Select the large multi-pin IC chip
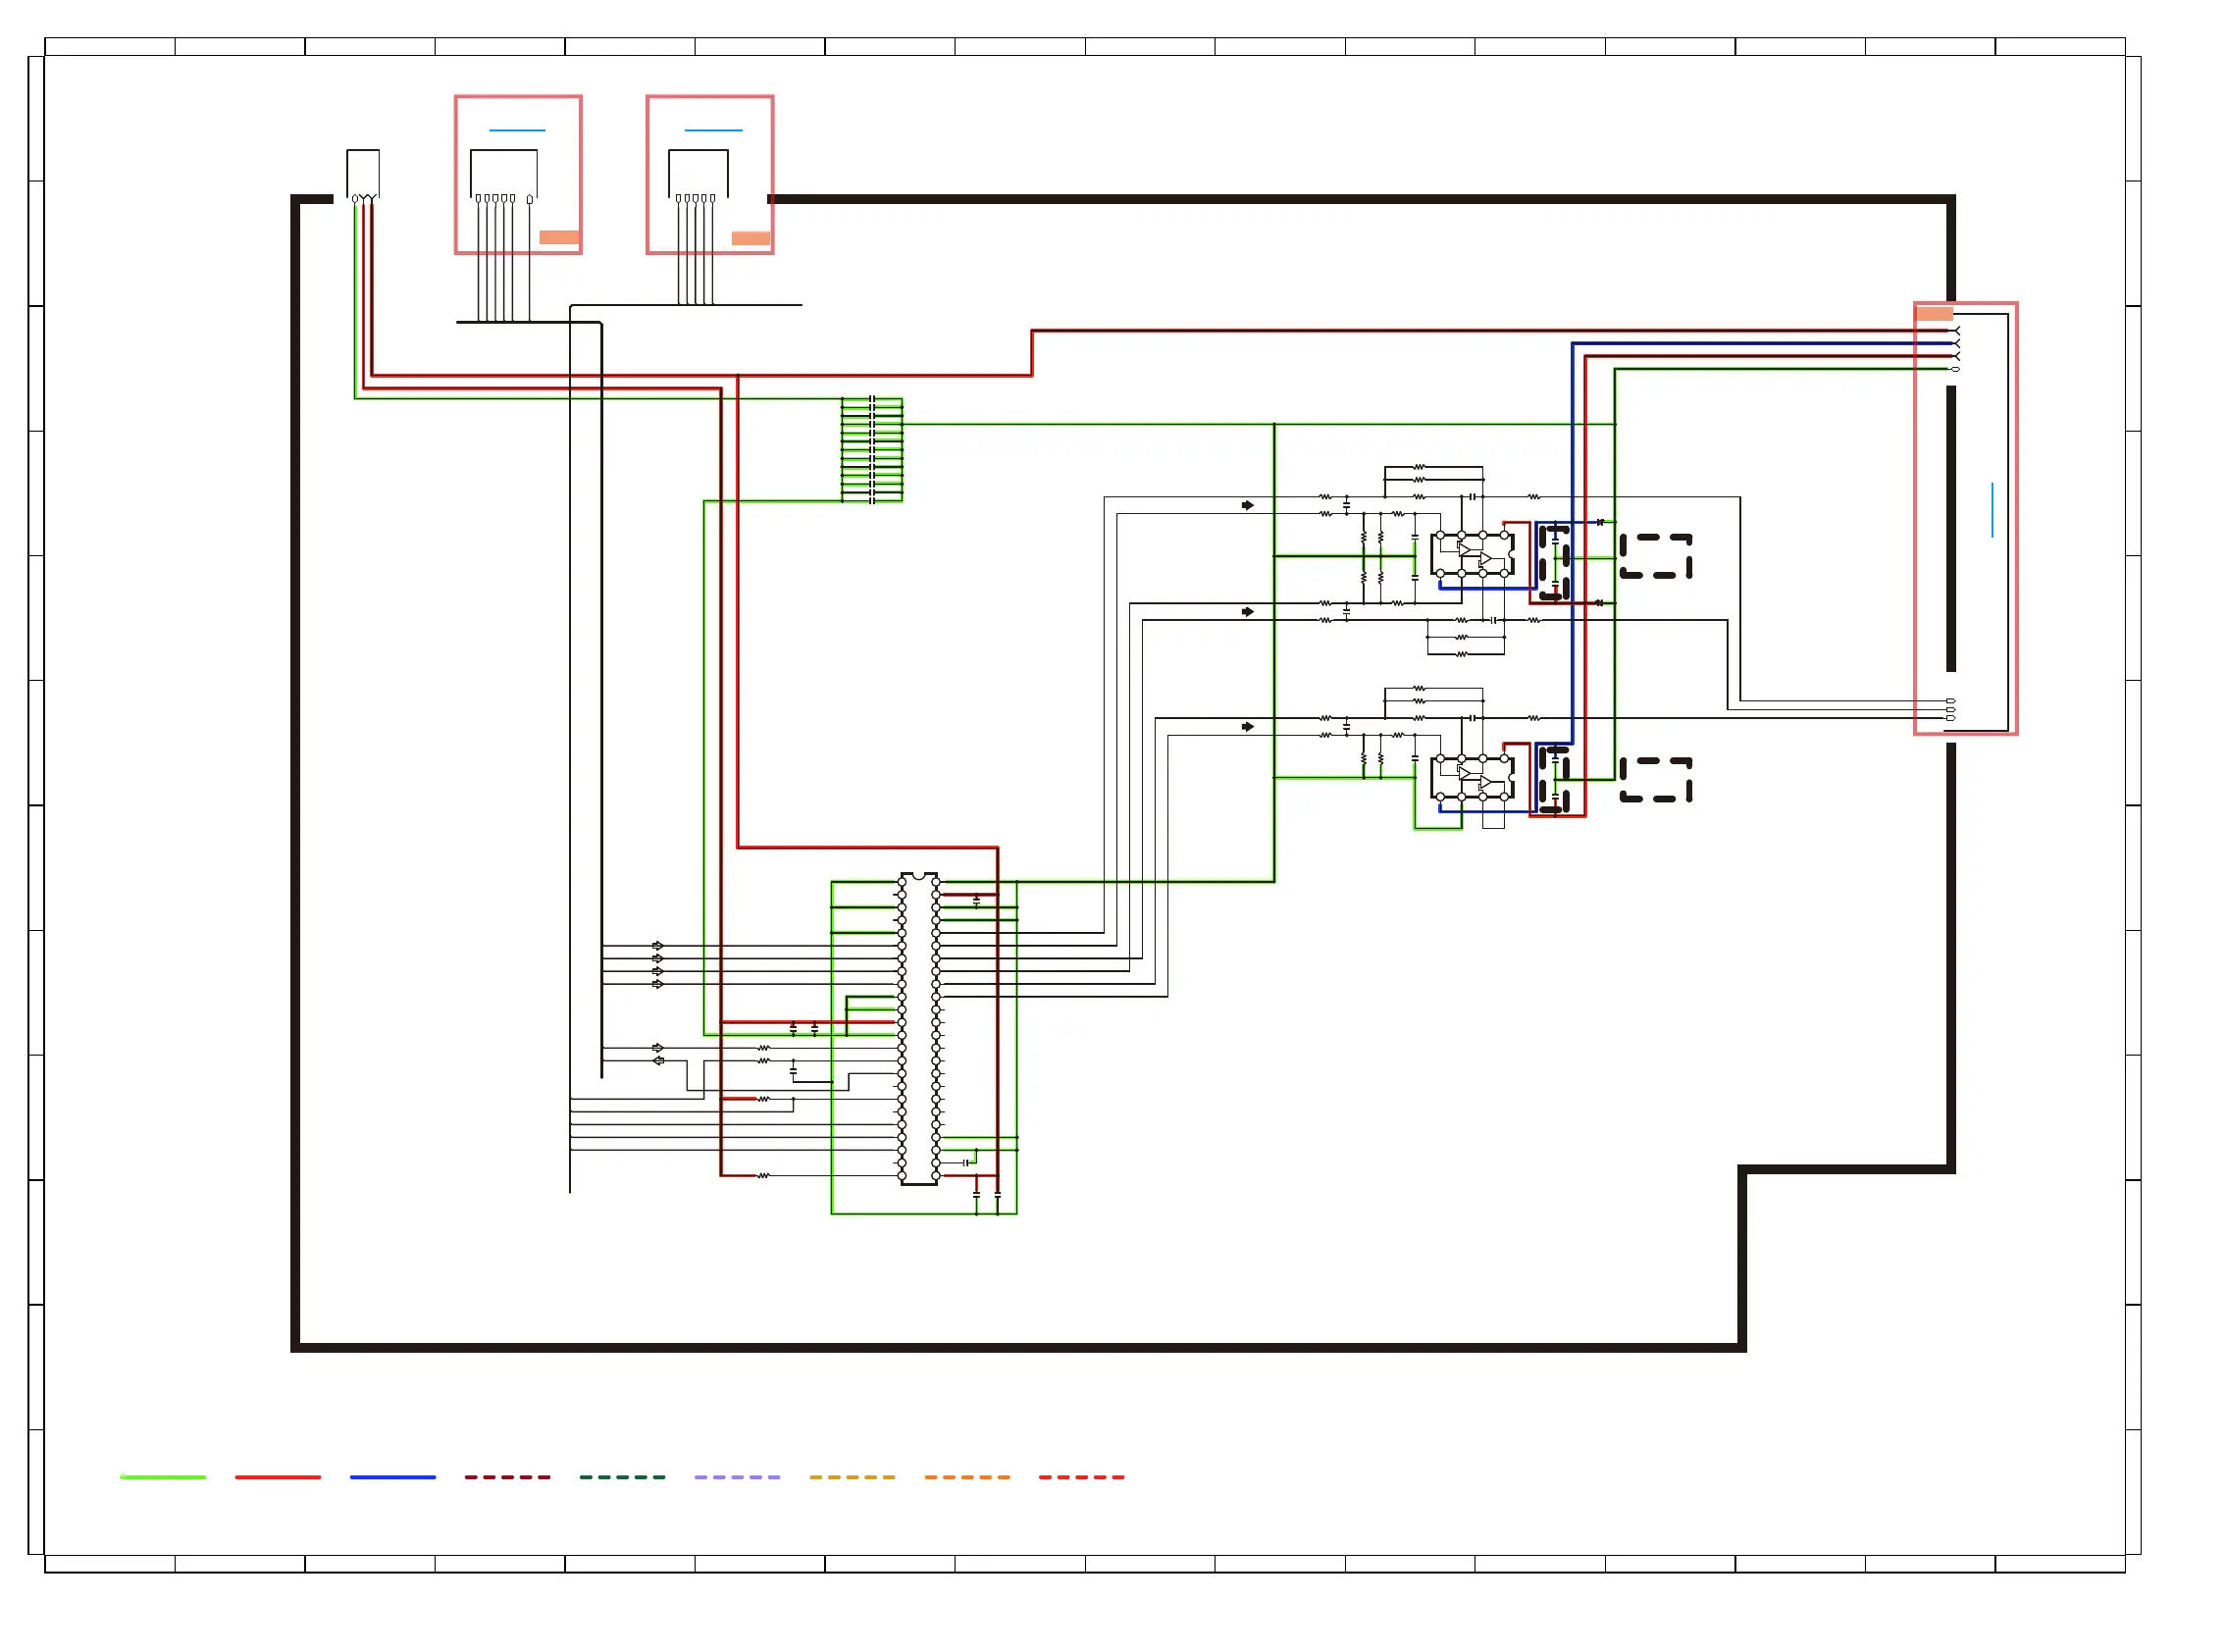The width and height of the screenshot is (2225, 1652). 919,1028
